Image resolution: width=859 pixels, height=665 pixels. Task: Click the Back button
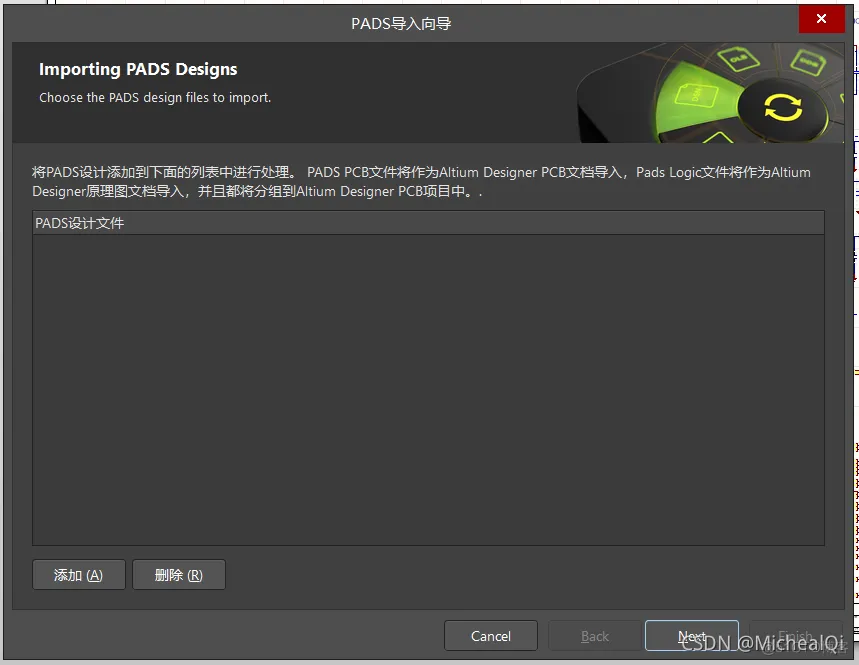coord(594,635)
